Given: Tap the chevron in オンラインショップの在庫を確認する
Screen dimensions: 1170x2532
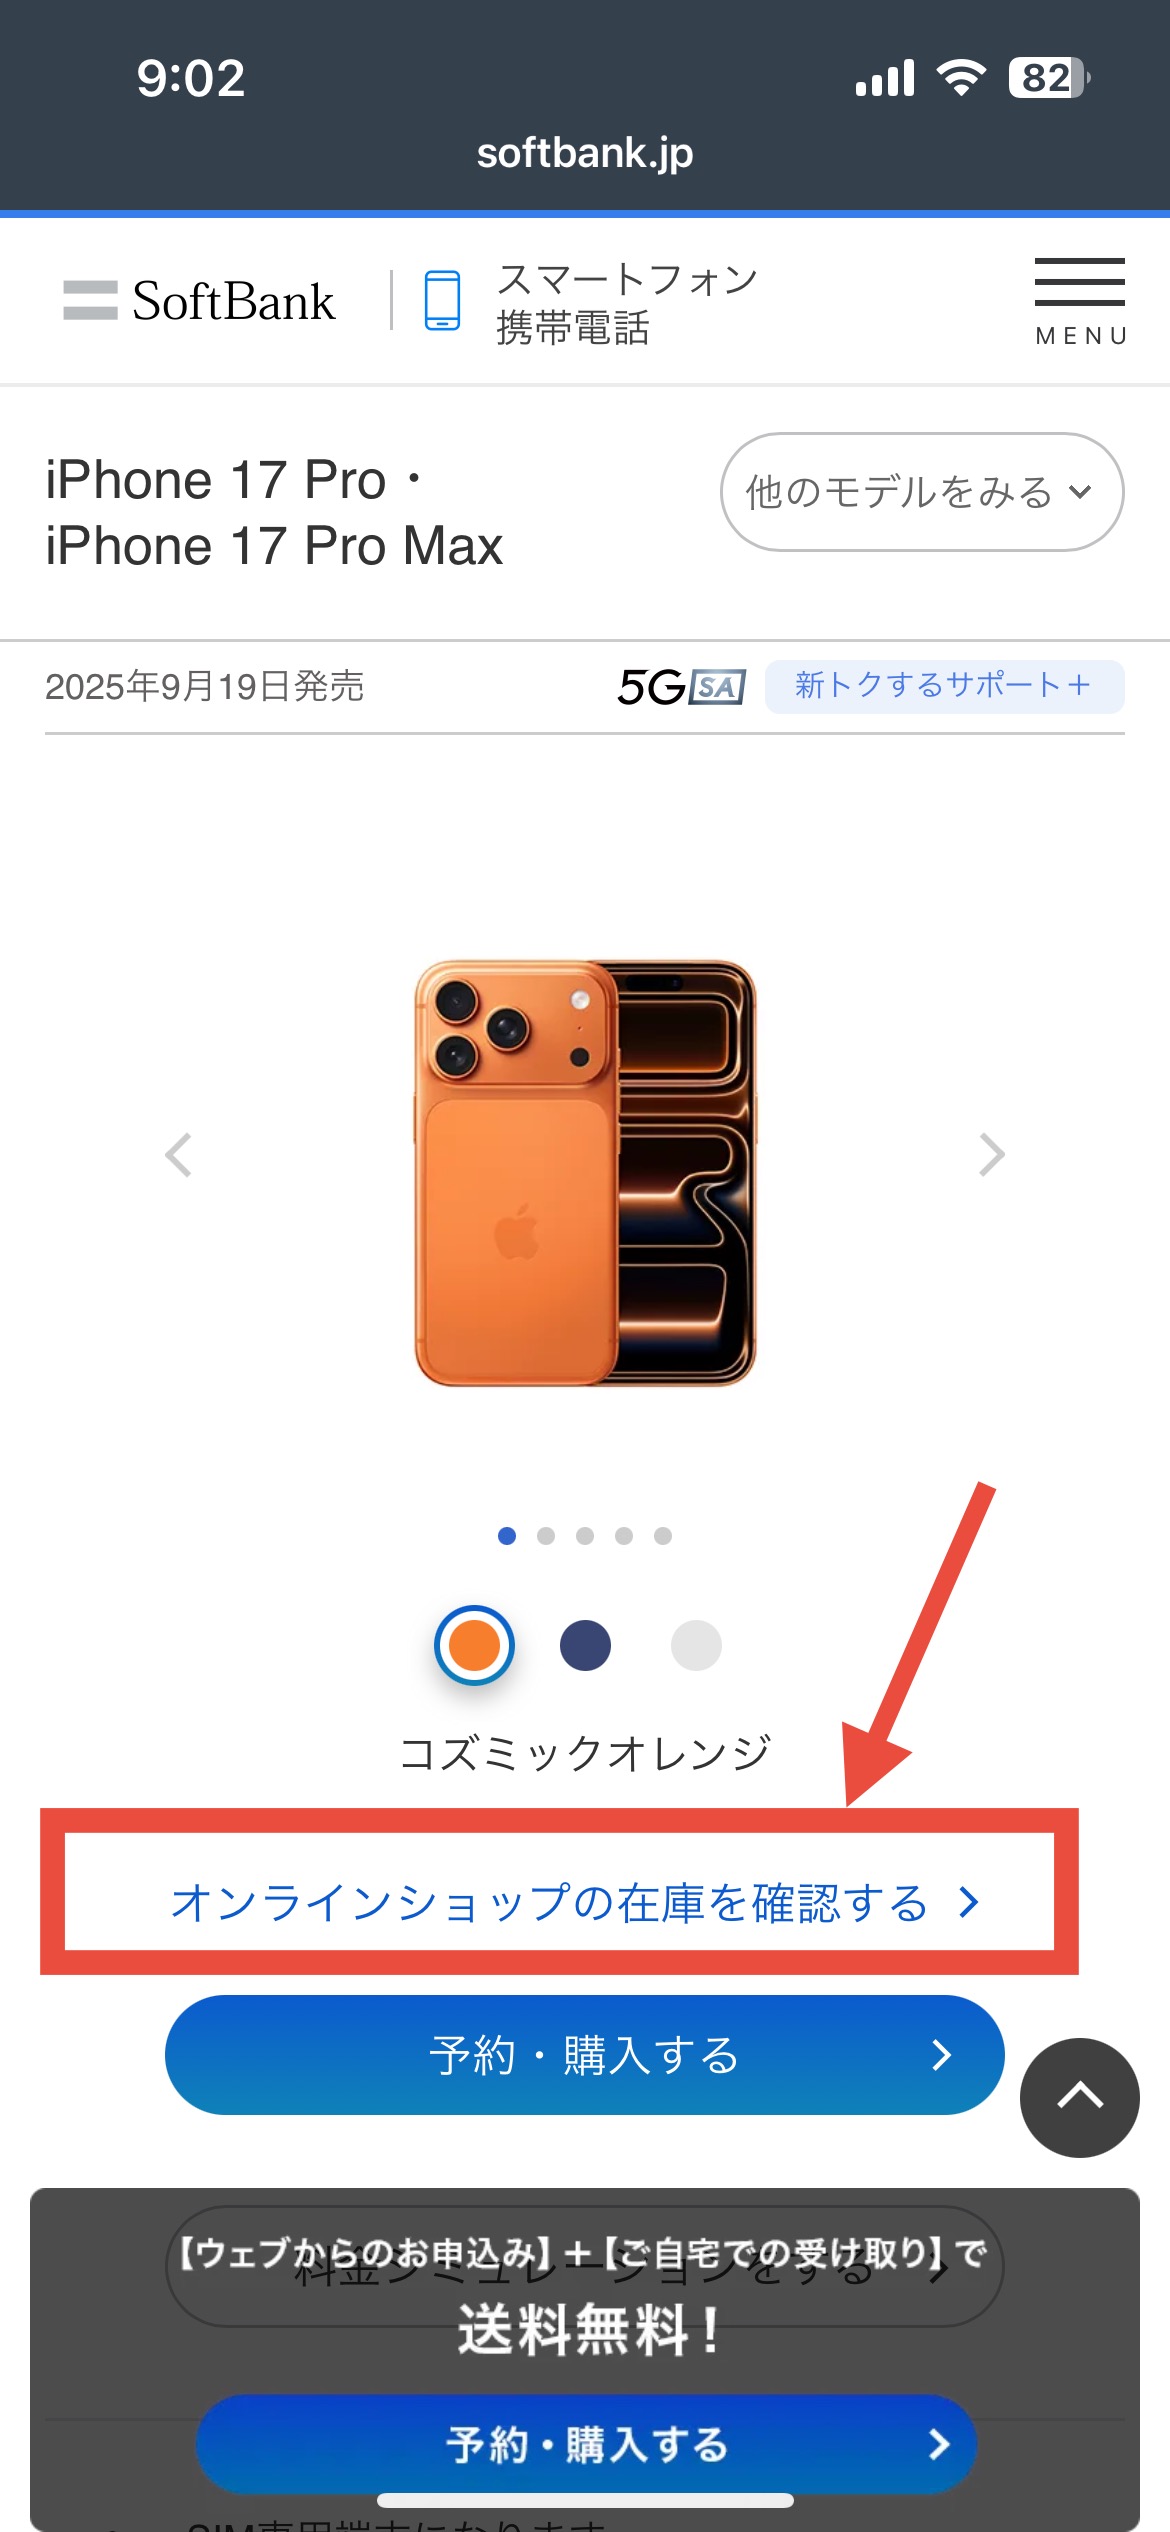Looking at the screenshot, I should point(968,1902).
